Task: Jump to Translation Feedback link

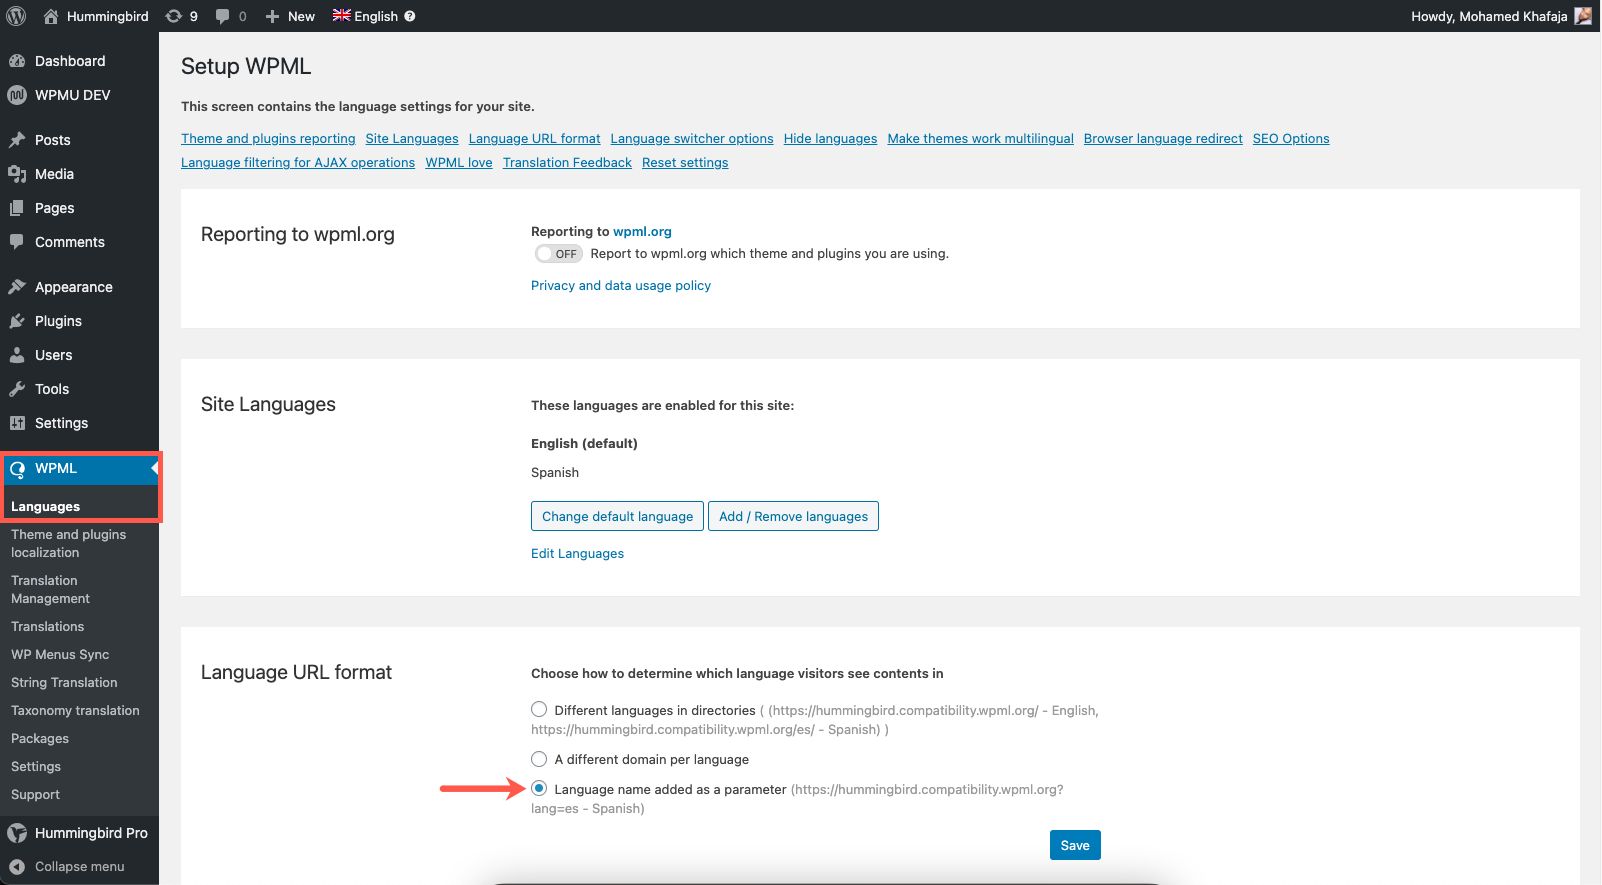Action: point(567,163)
